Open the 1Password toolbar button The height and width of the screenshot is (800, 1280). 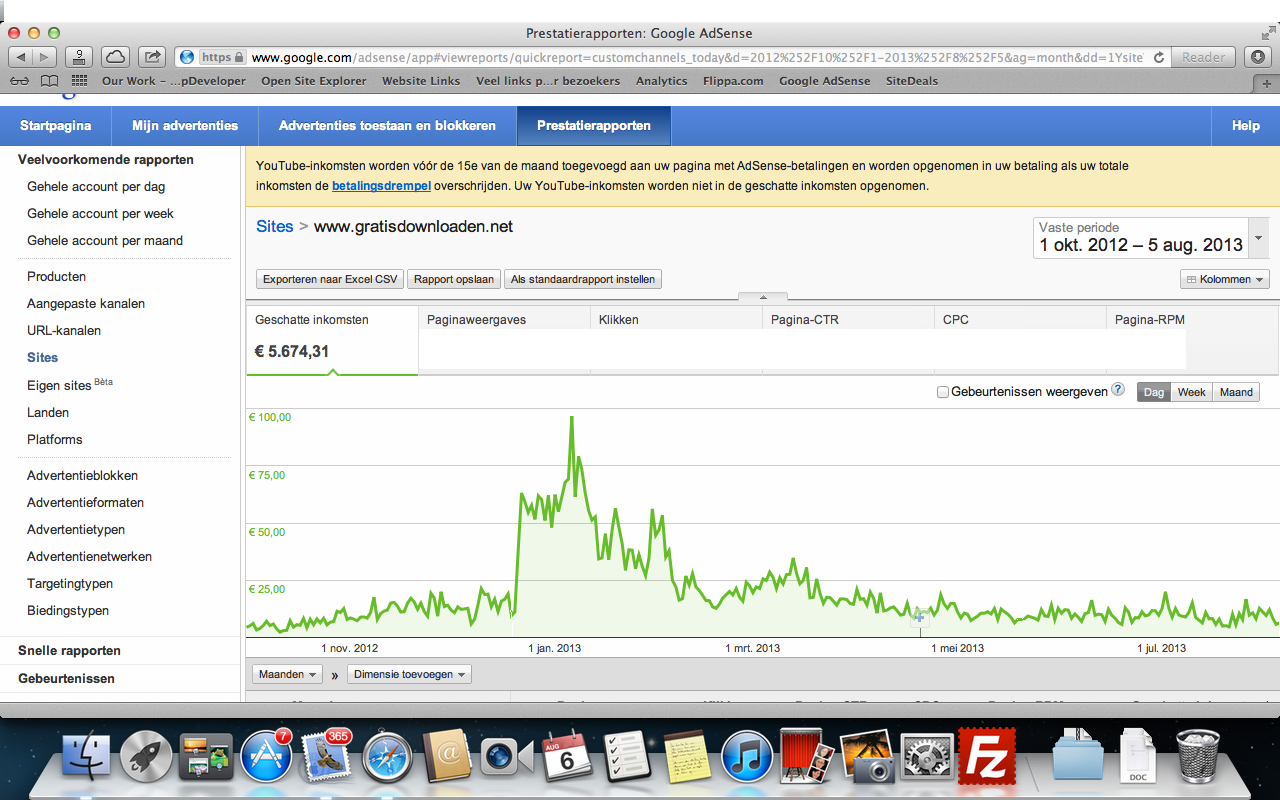pos(79,57)
